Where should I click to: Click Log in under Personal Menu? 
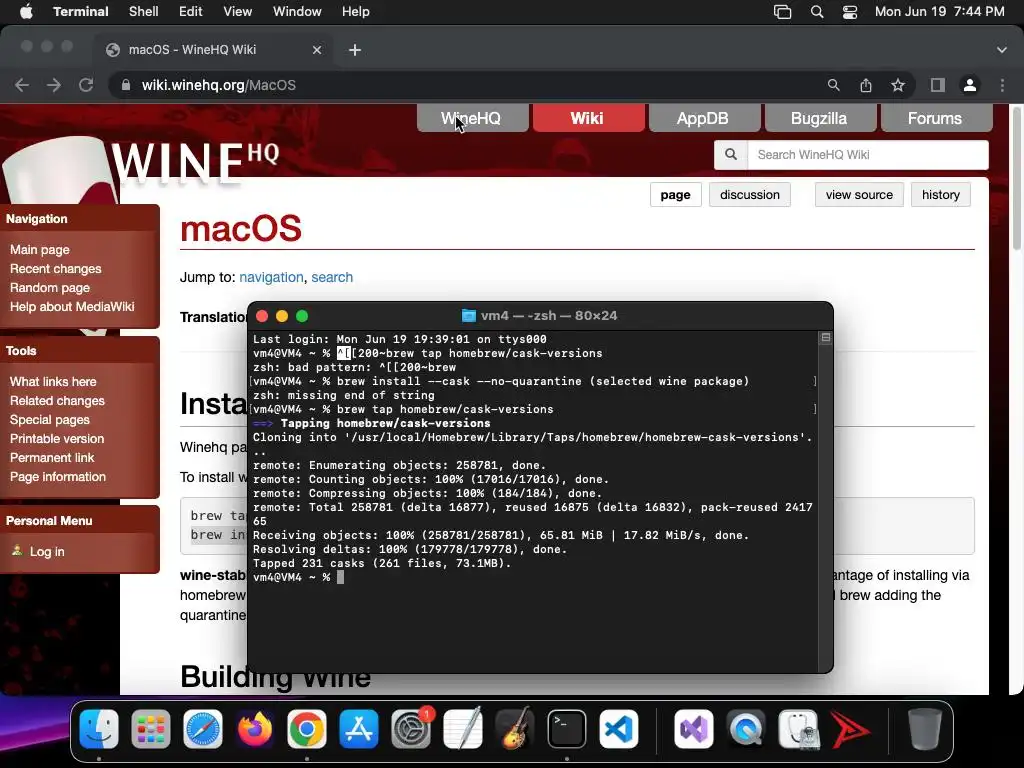click(x=47, y=552)
